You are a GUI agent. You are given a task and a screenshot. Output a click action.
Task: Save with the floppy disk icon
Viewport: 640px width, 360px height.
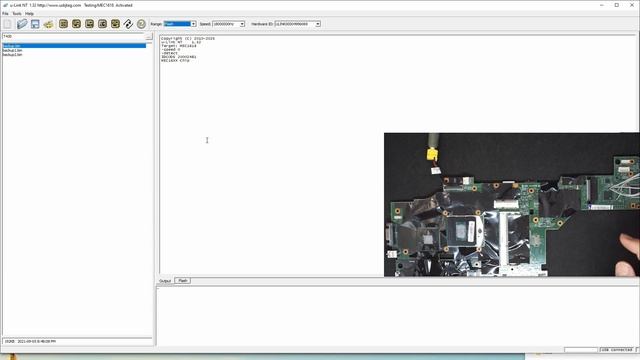[x=35, y=24]
